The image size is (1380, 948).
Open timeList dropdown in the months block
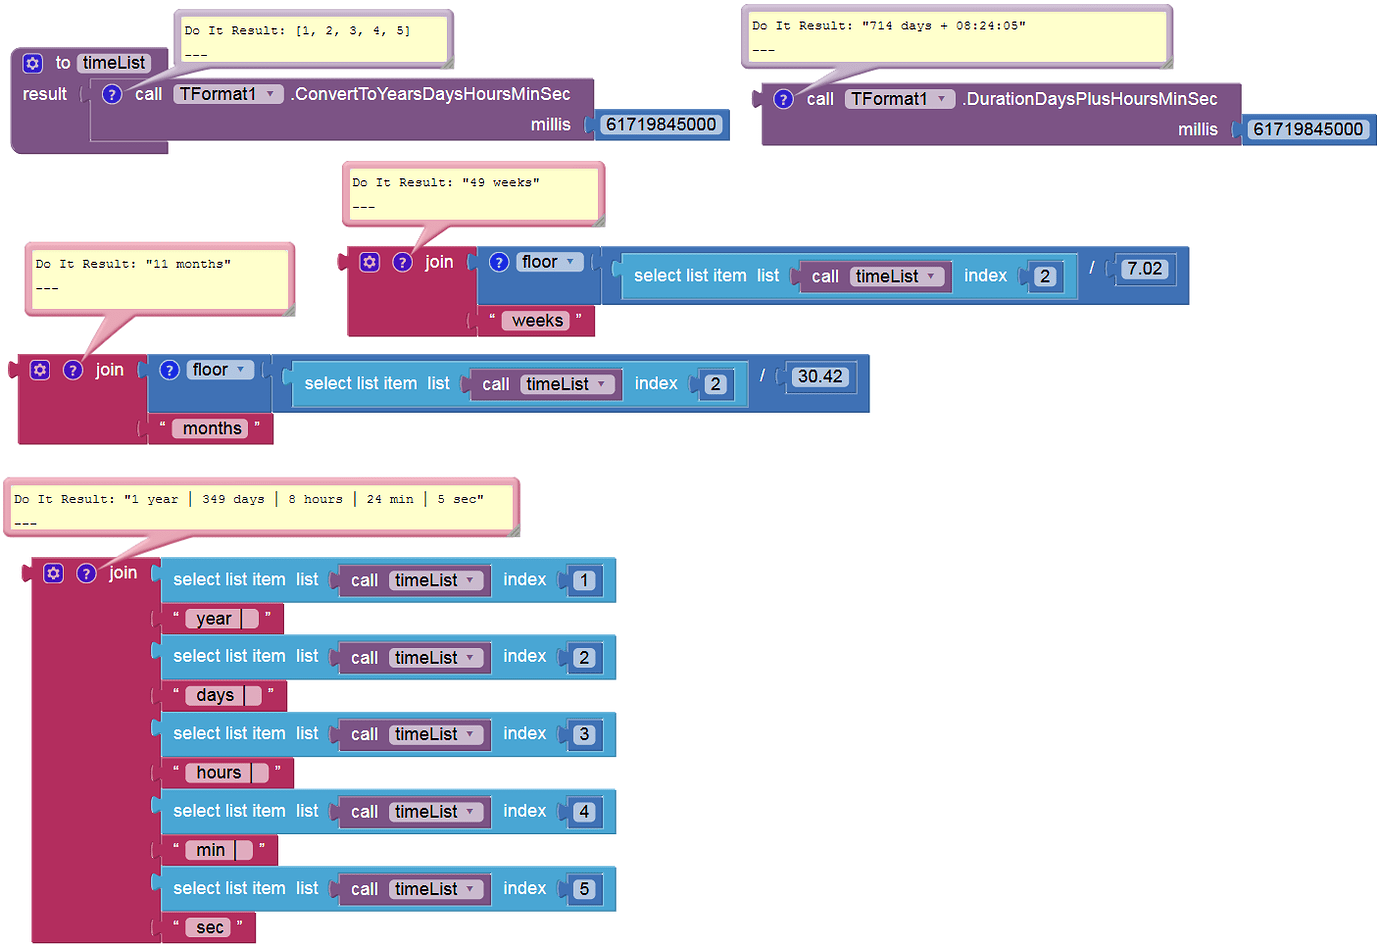(568, 384)
